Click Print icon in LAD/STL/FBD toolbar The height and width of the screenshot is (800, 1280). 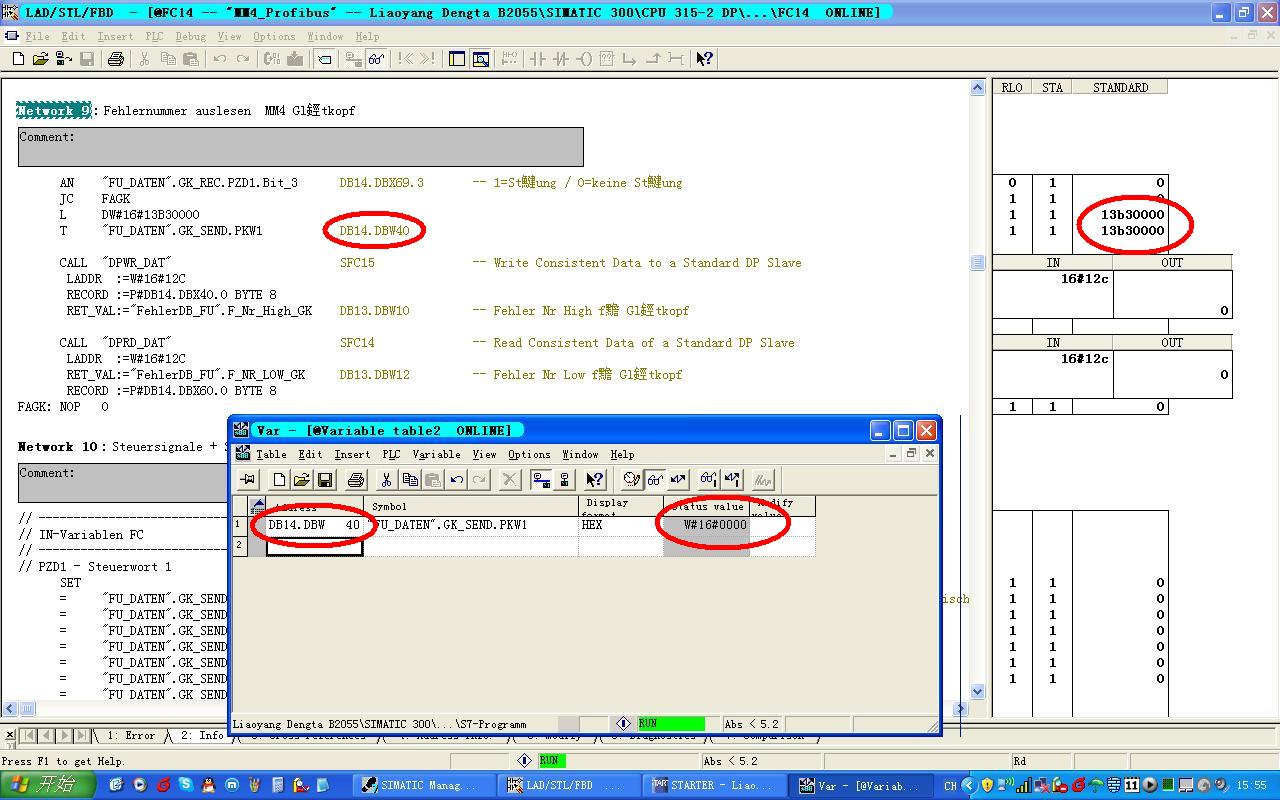coord(115,59)
